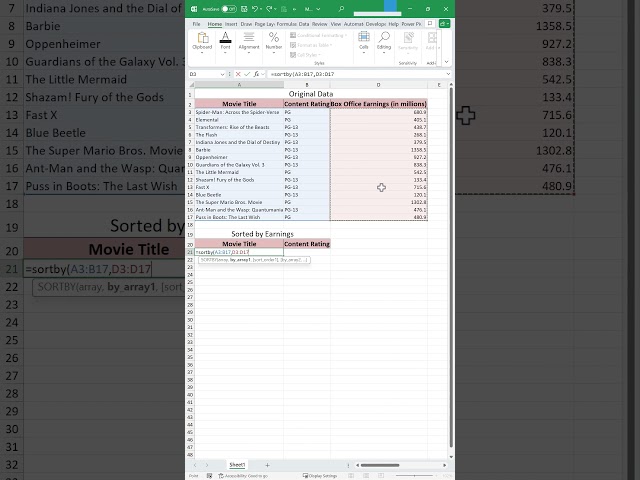Open the Help ribbon tab
This screenshot has height=480, width=640.
[393, 24]
